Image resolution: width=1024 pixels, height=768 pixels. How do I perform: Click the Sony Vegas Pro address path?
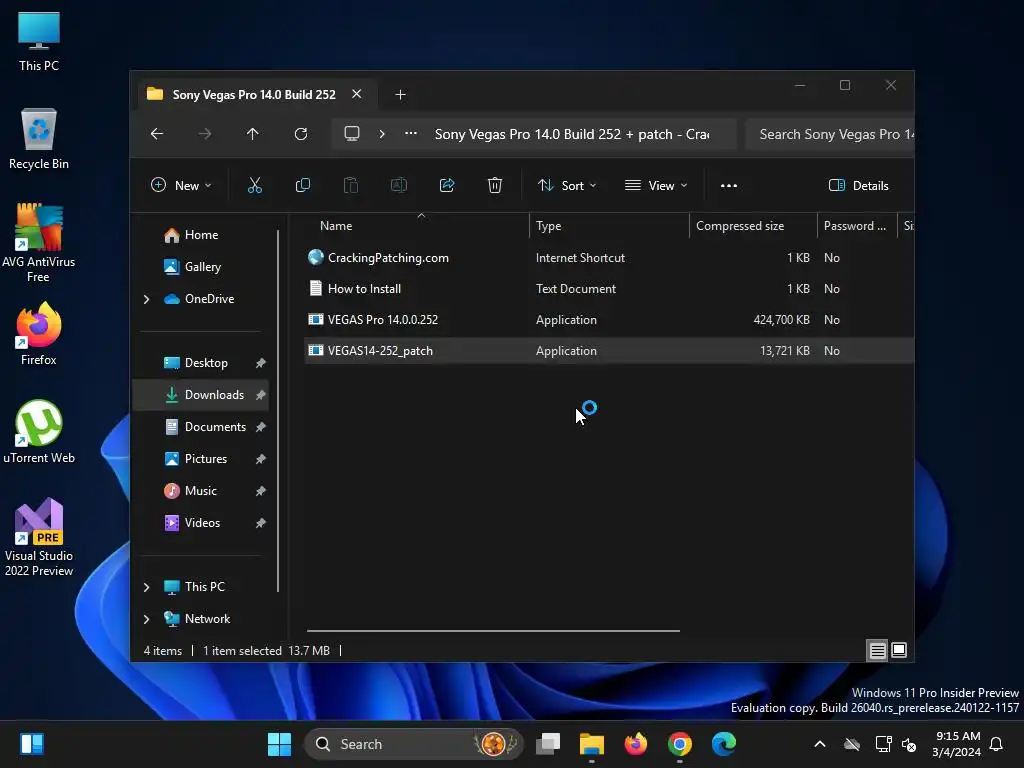[572, 134]
